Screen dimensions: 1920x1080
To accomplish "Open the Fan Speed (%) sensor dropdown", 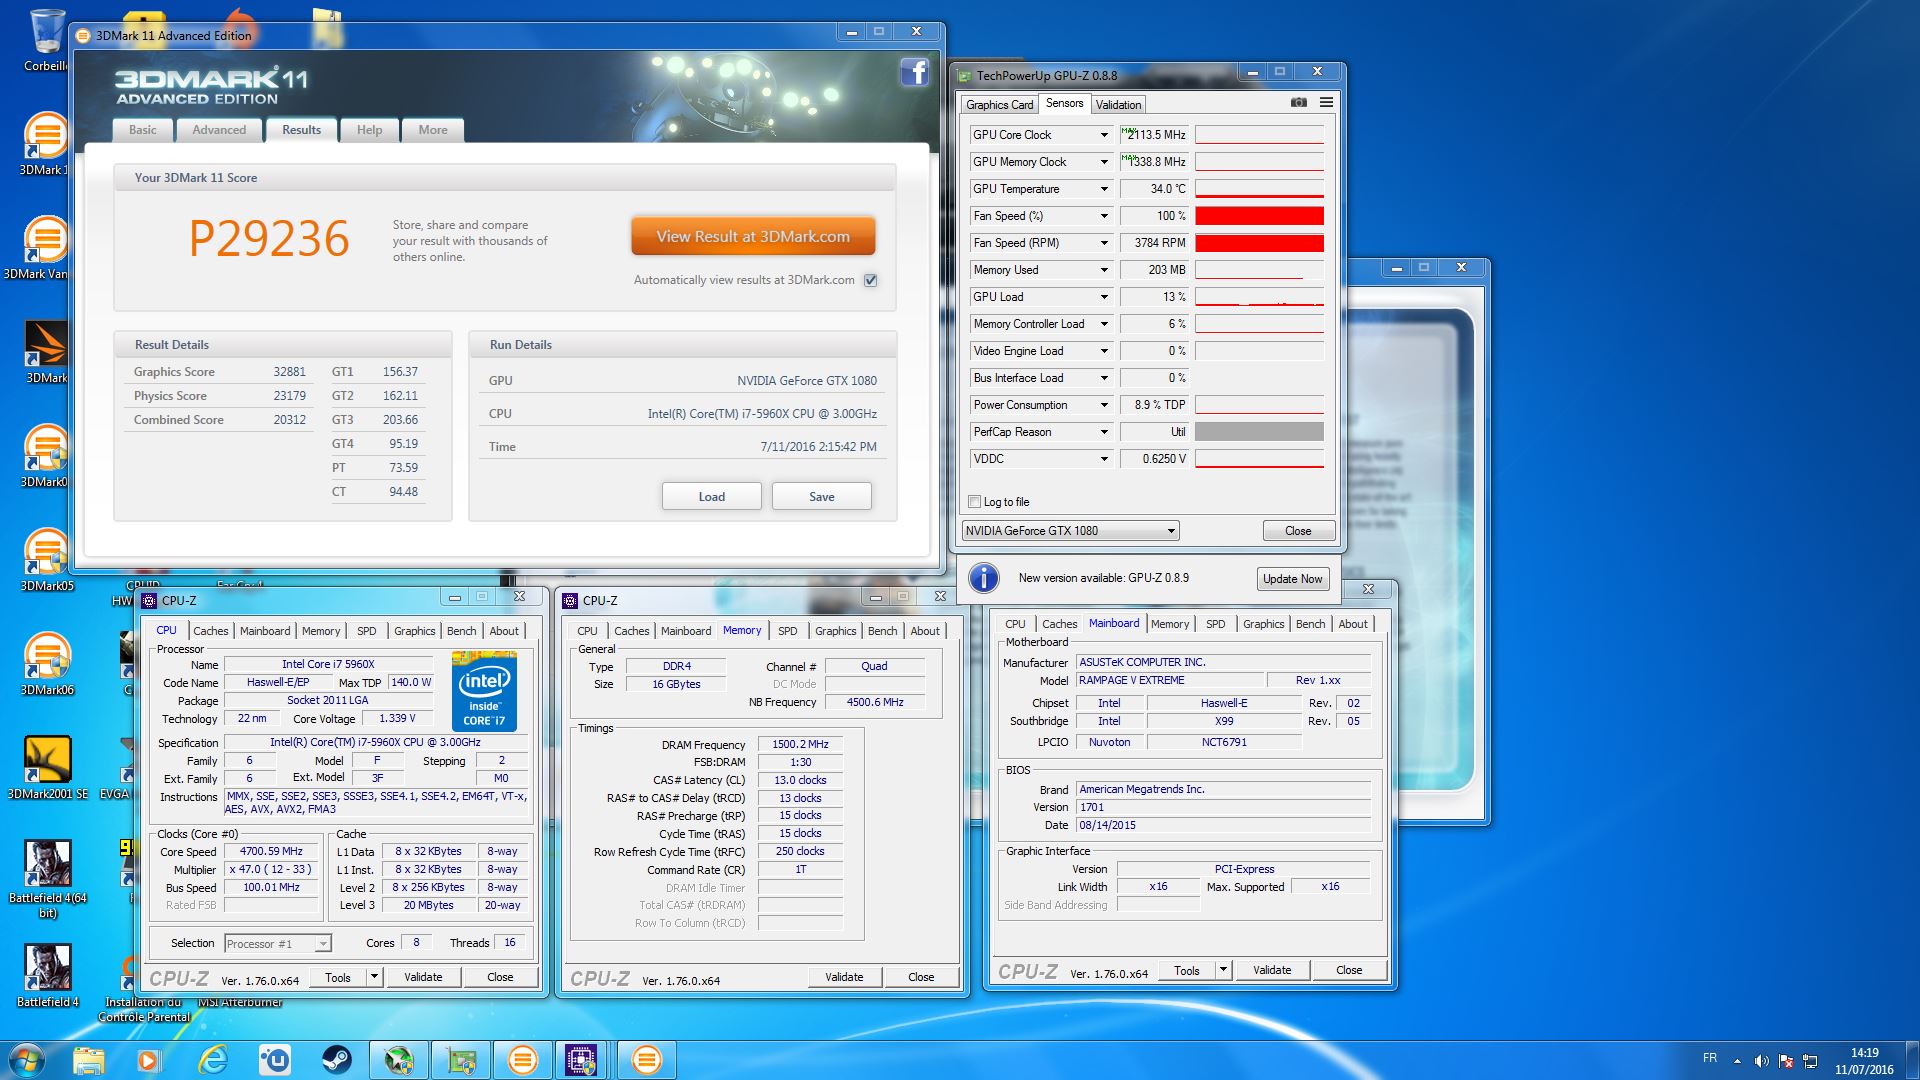I will pos(1104,216).
